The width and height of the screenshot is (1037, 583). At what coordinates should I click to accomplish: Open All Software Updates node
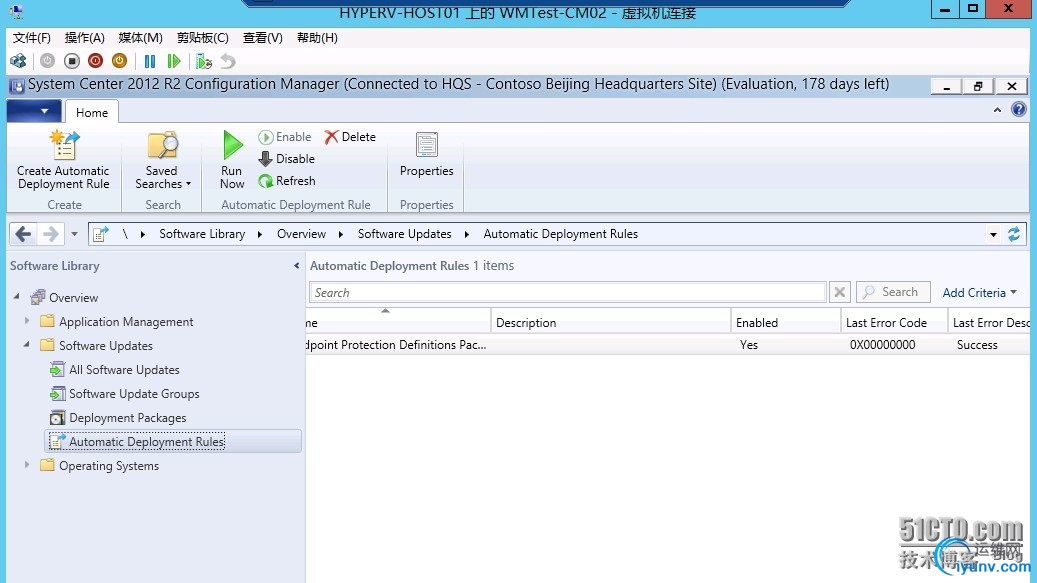pyautogui.click(x=124, y=369)
